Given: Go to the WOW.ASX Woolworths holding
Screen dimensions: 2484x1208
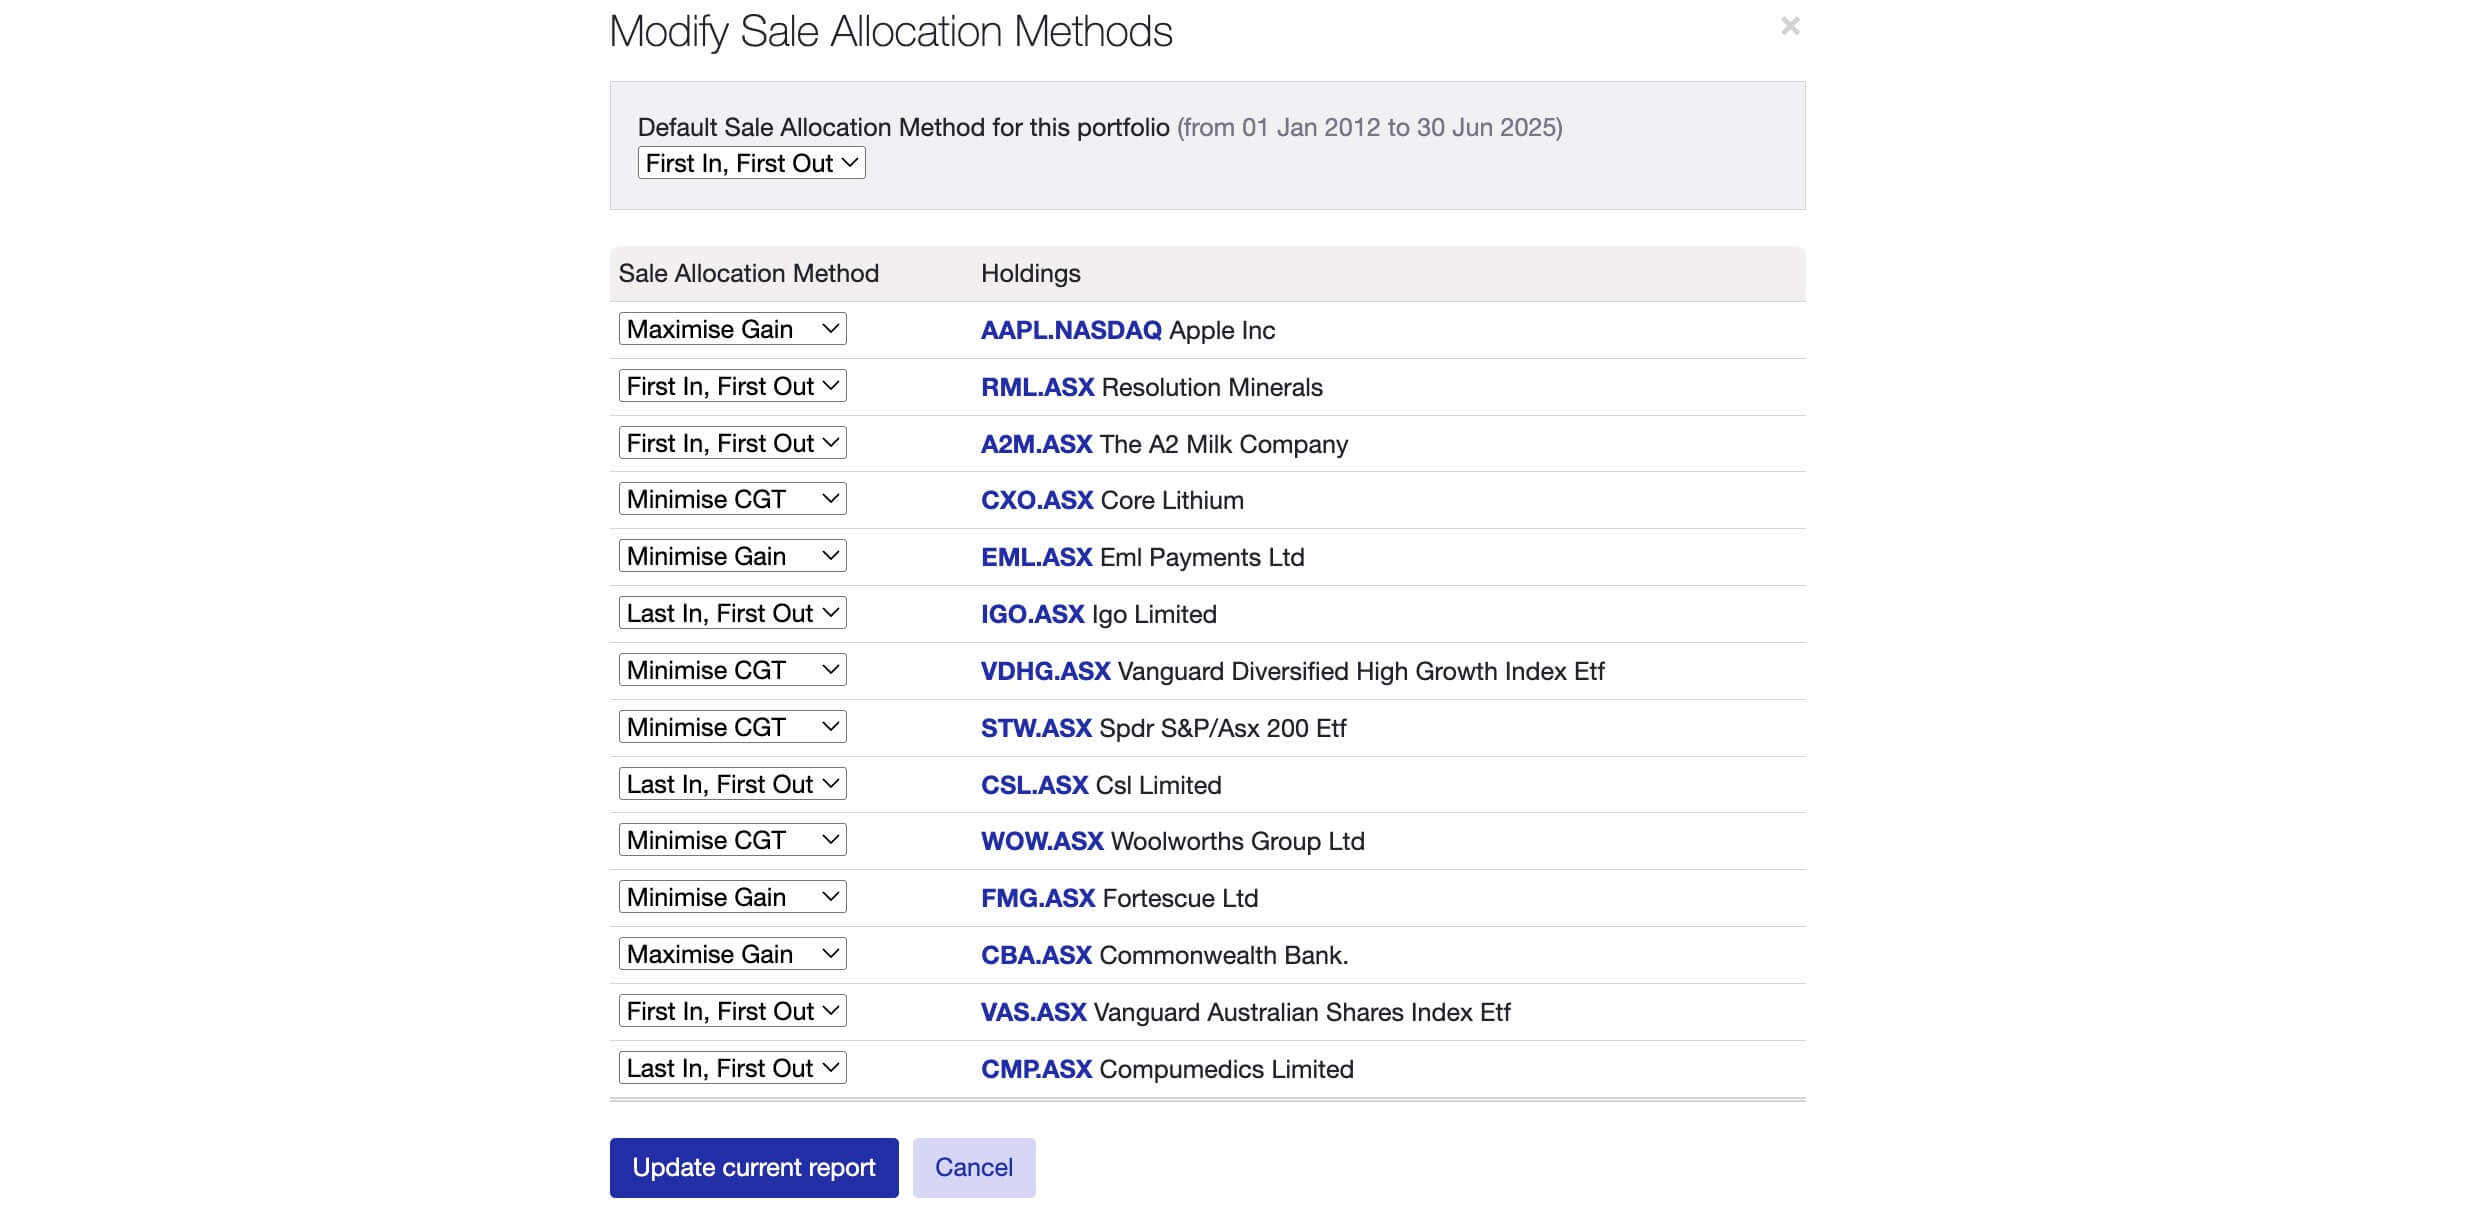Looking at the screenshot, I should (x=1041, y=841).
